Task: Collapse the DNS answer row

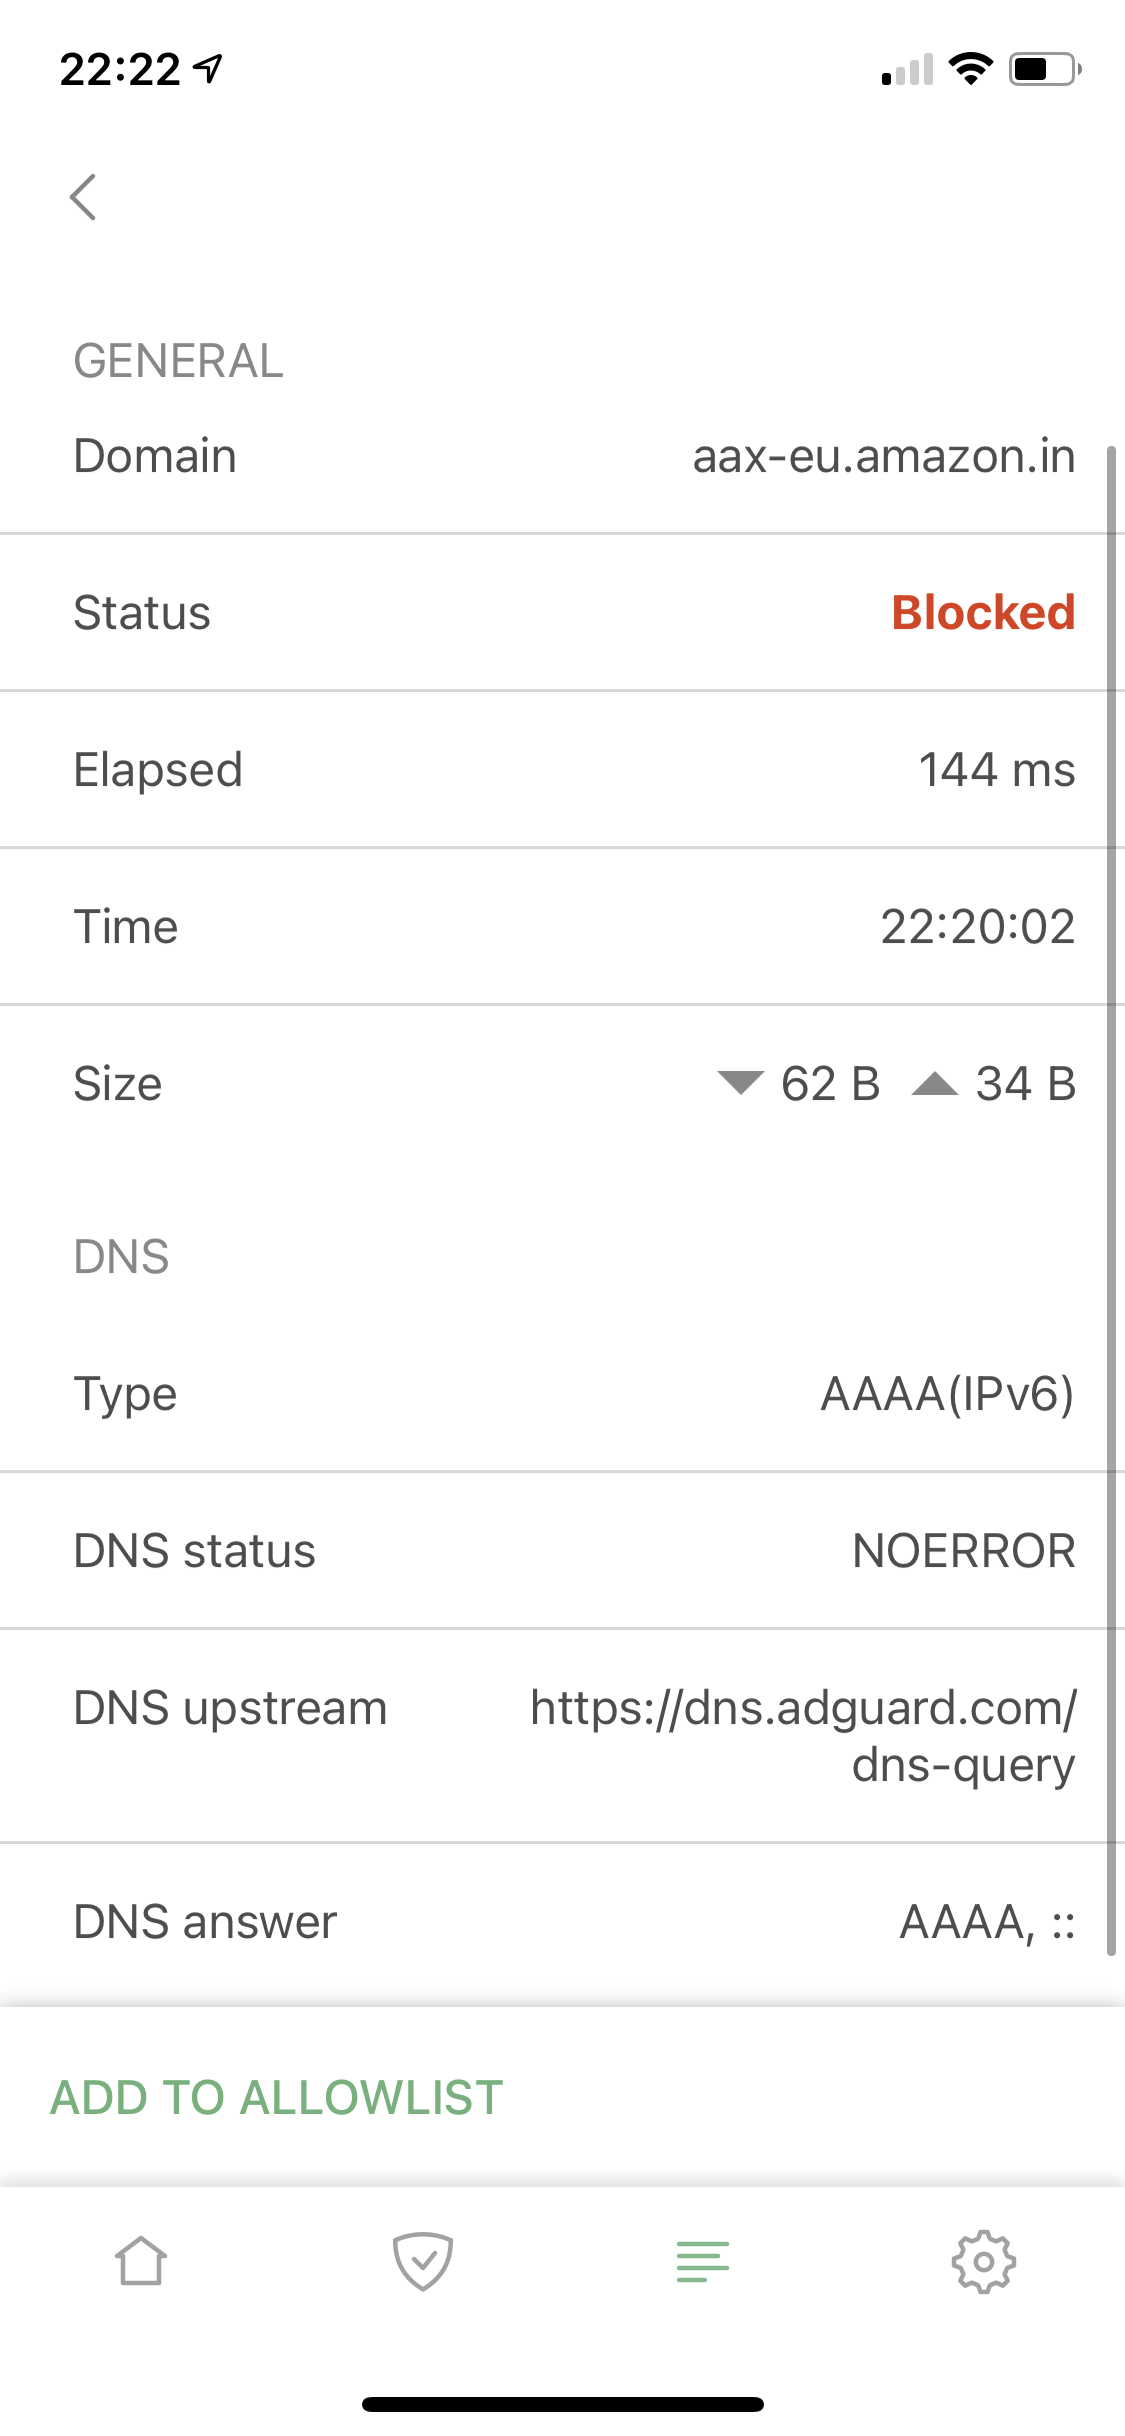Action: click(562, 1920)
